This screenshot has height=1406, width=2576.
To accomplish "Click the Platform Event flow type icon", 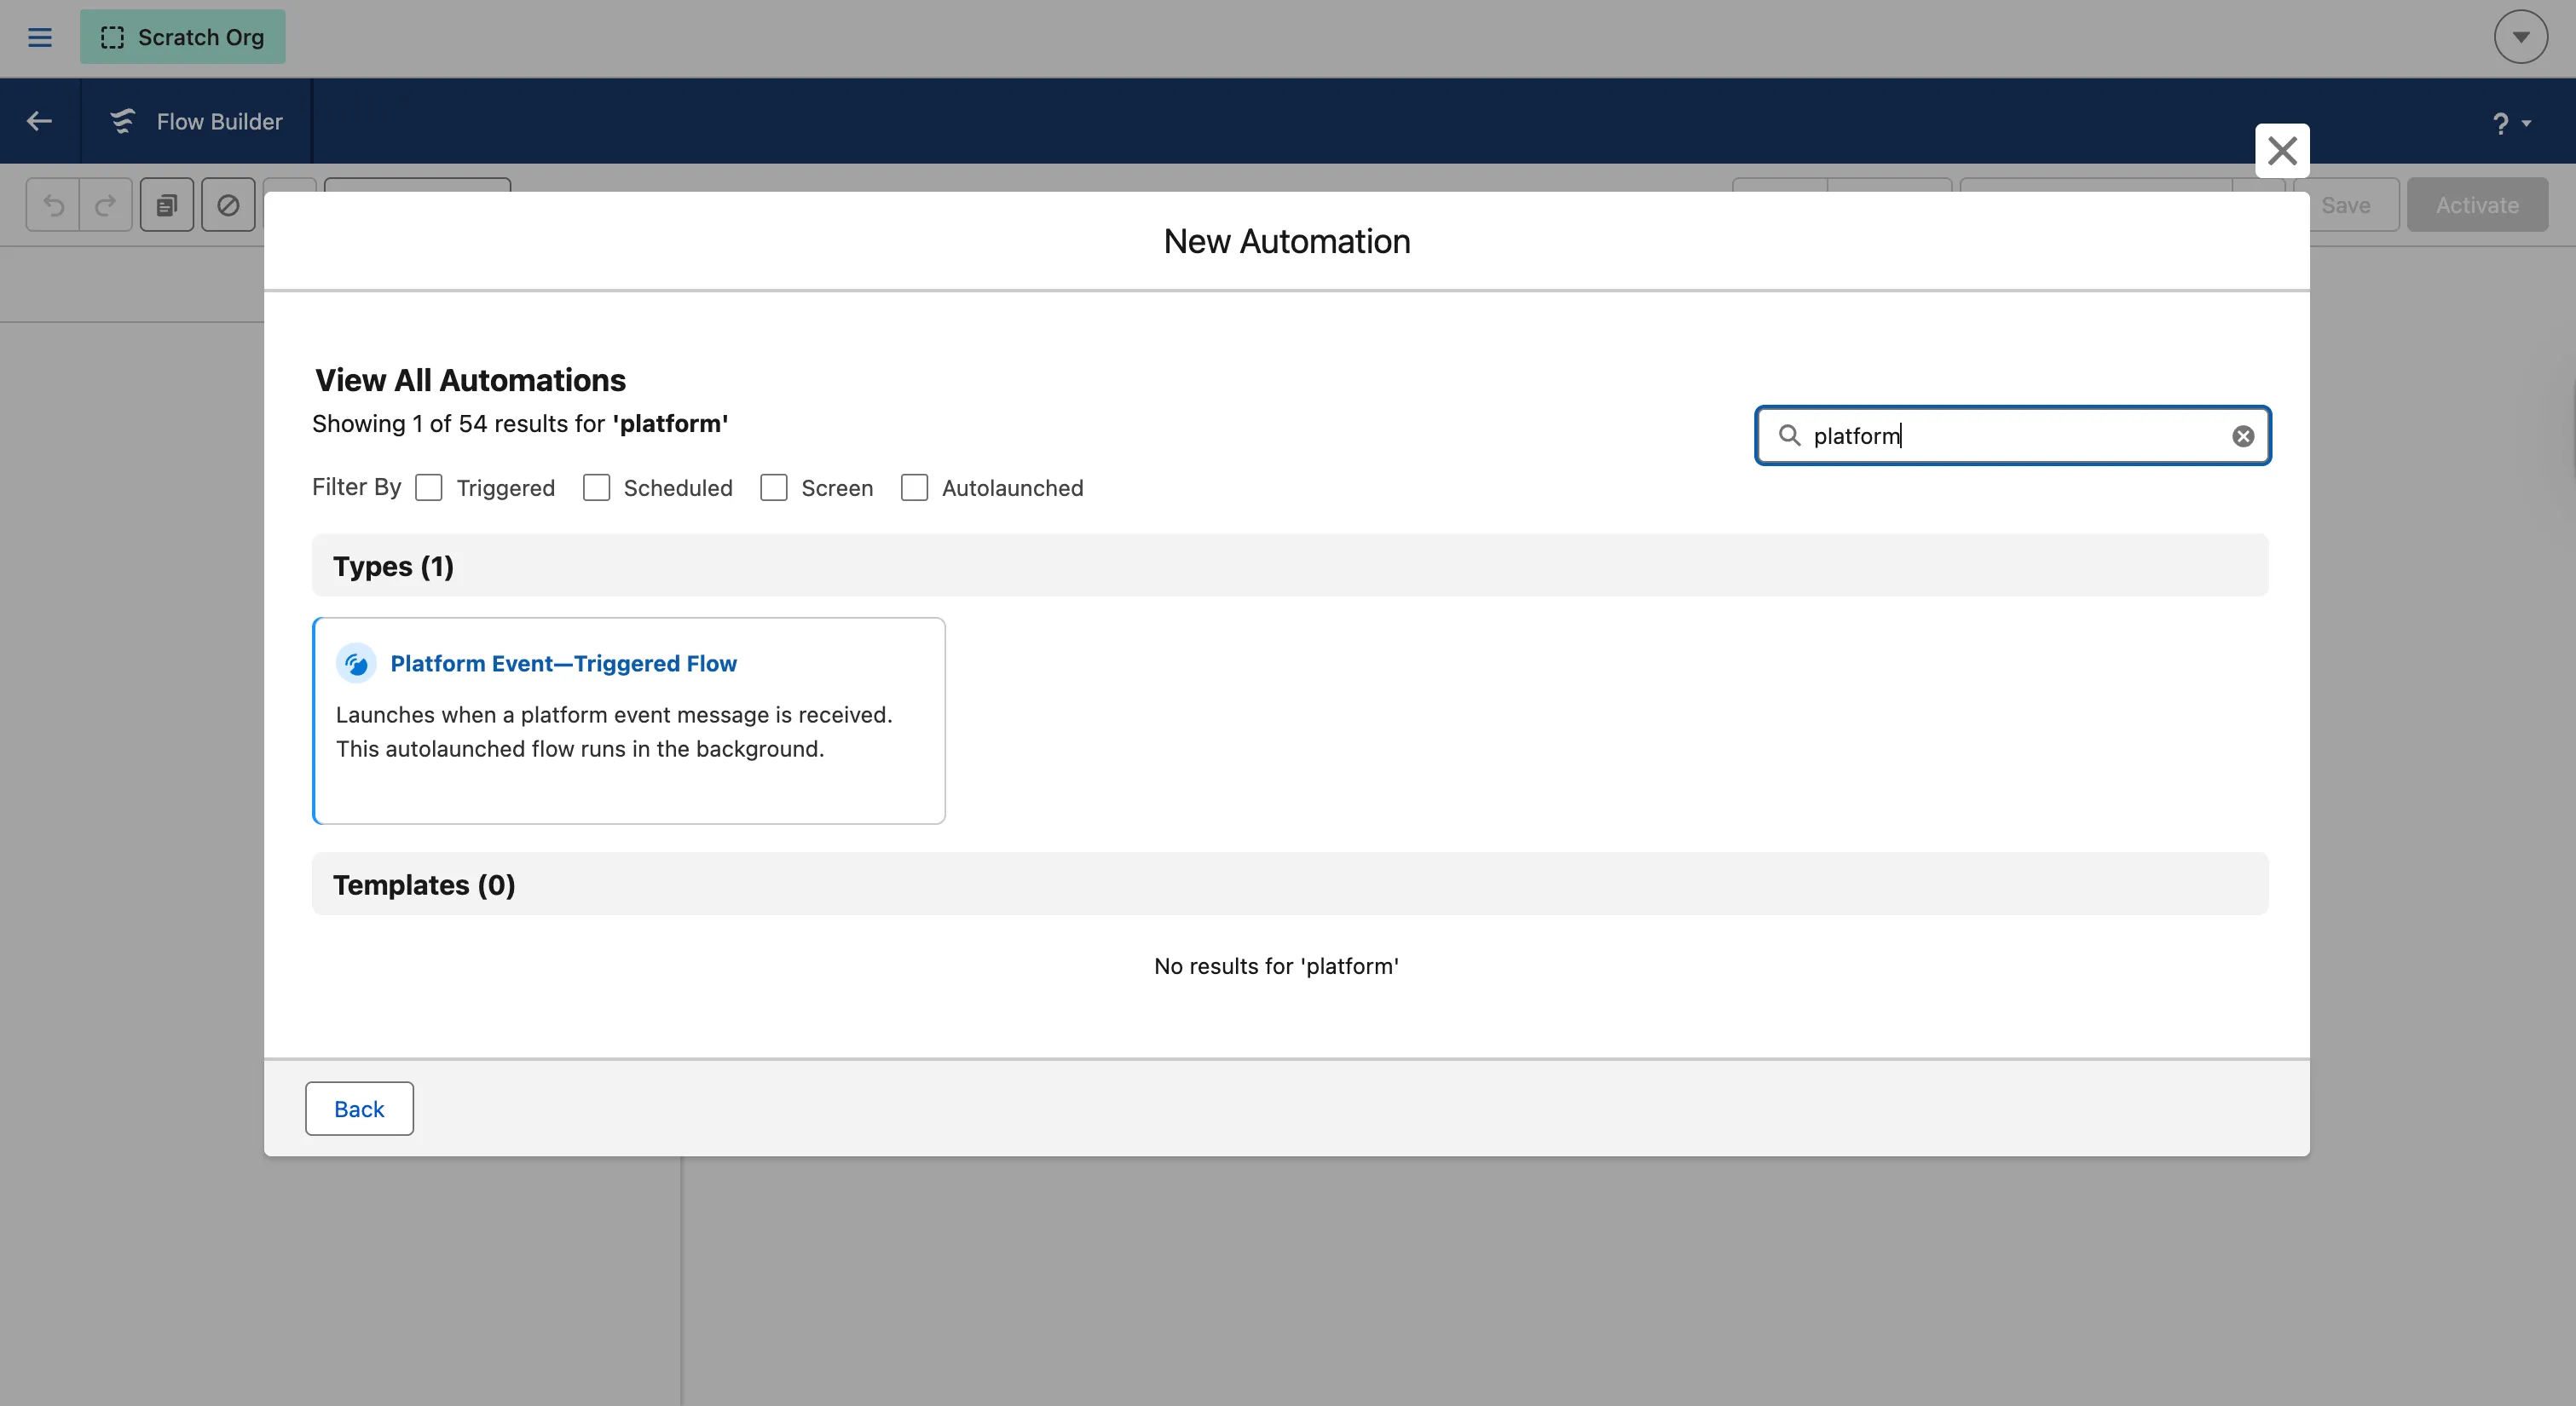I will click(x=356, y=664).
